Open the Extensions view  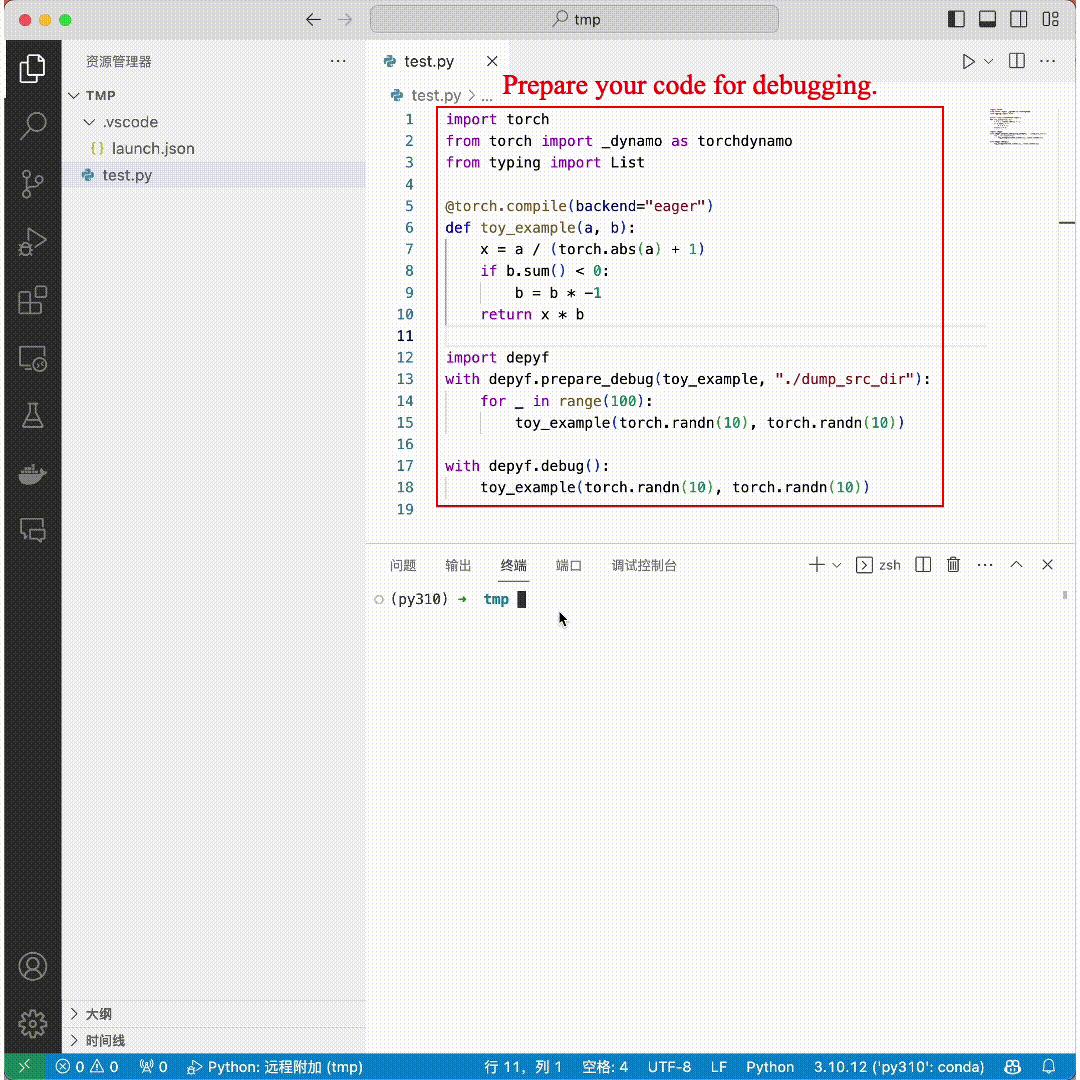(x=33, y=300)
